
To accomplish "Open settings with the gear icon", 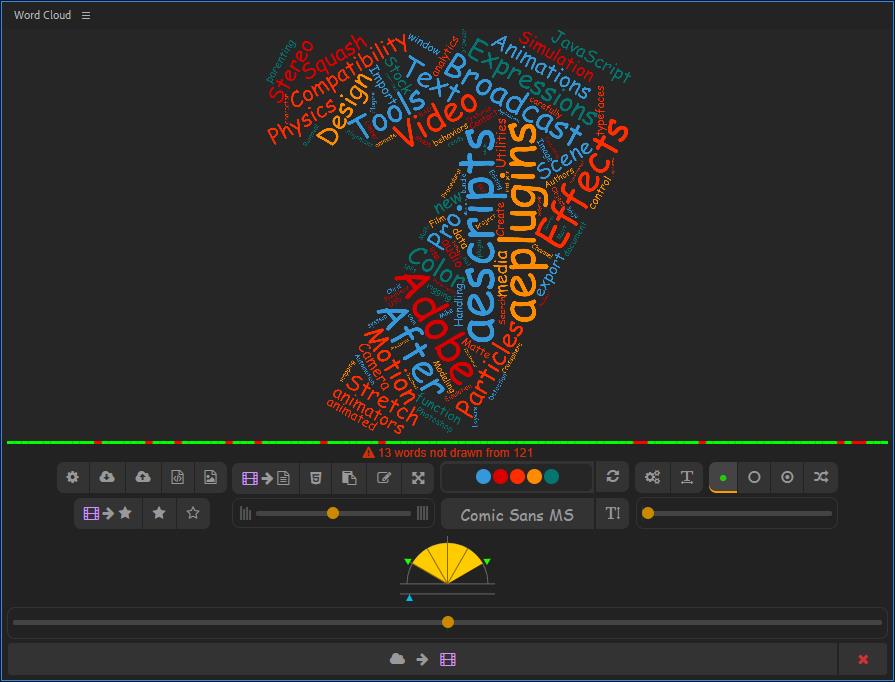I will pos(72,477).
